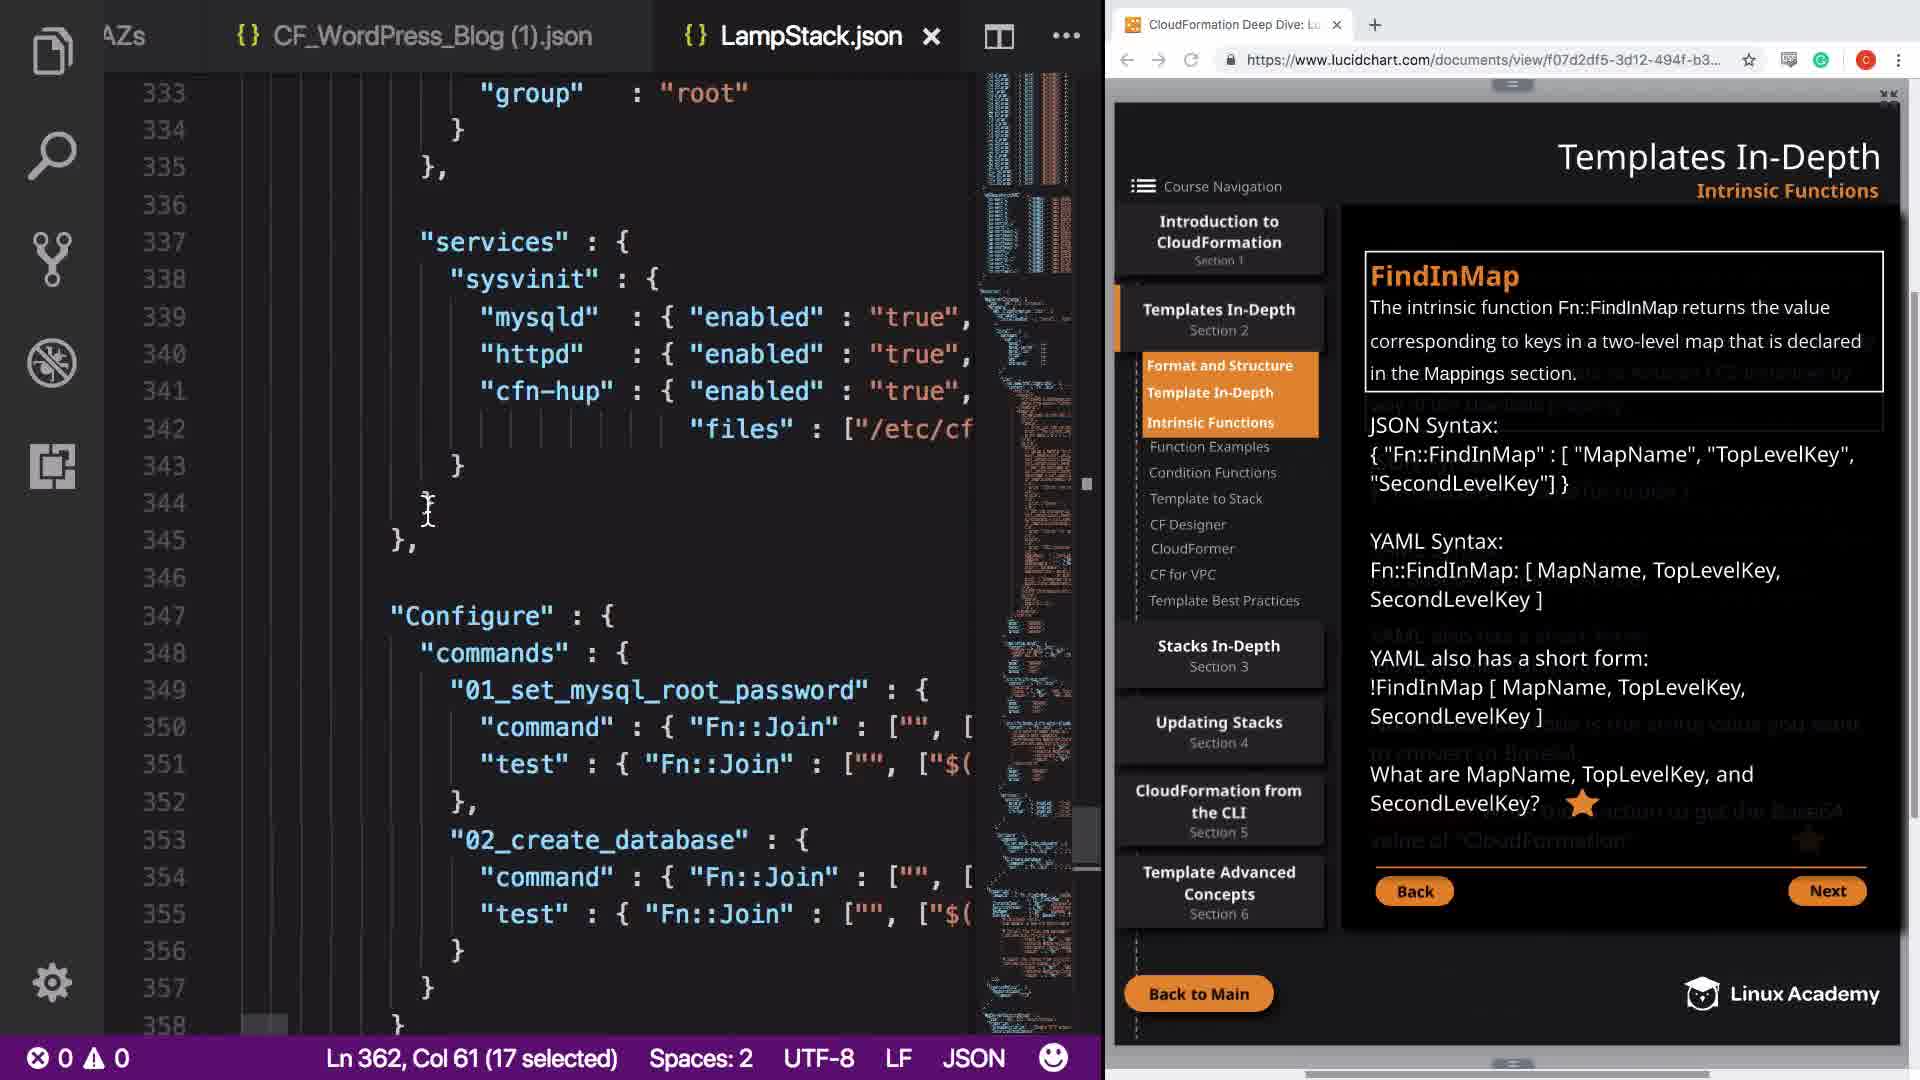Click the split editor icon
The width and height of the screenshot is (1920, 1080).
999,37
